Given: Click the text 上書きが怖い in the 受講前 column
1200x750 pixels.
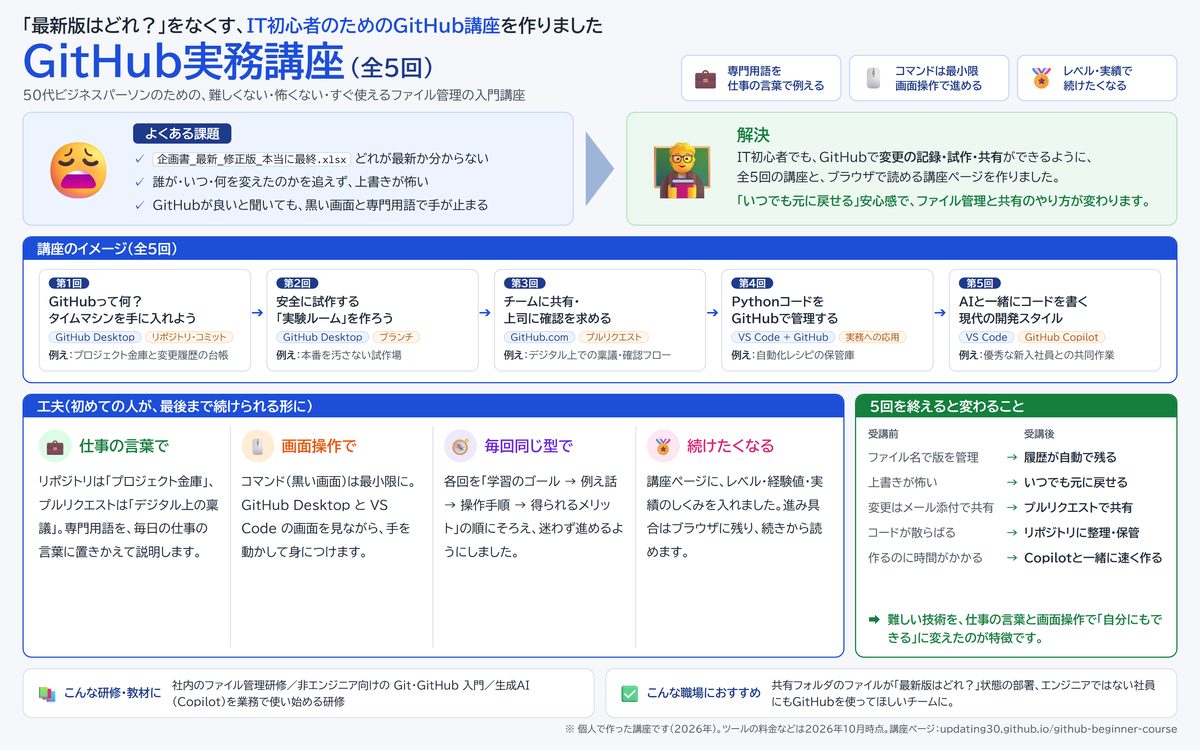Looking at the screenshot, I should tap(902, 482).
